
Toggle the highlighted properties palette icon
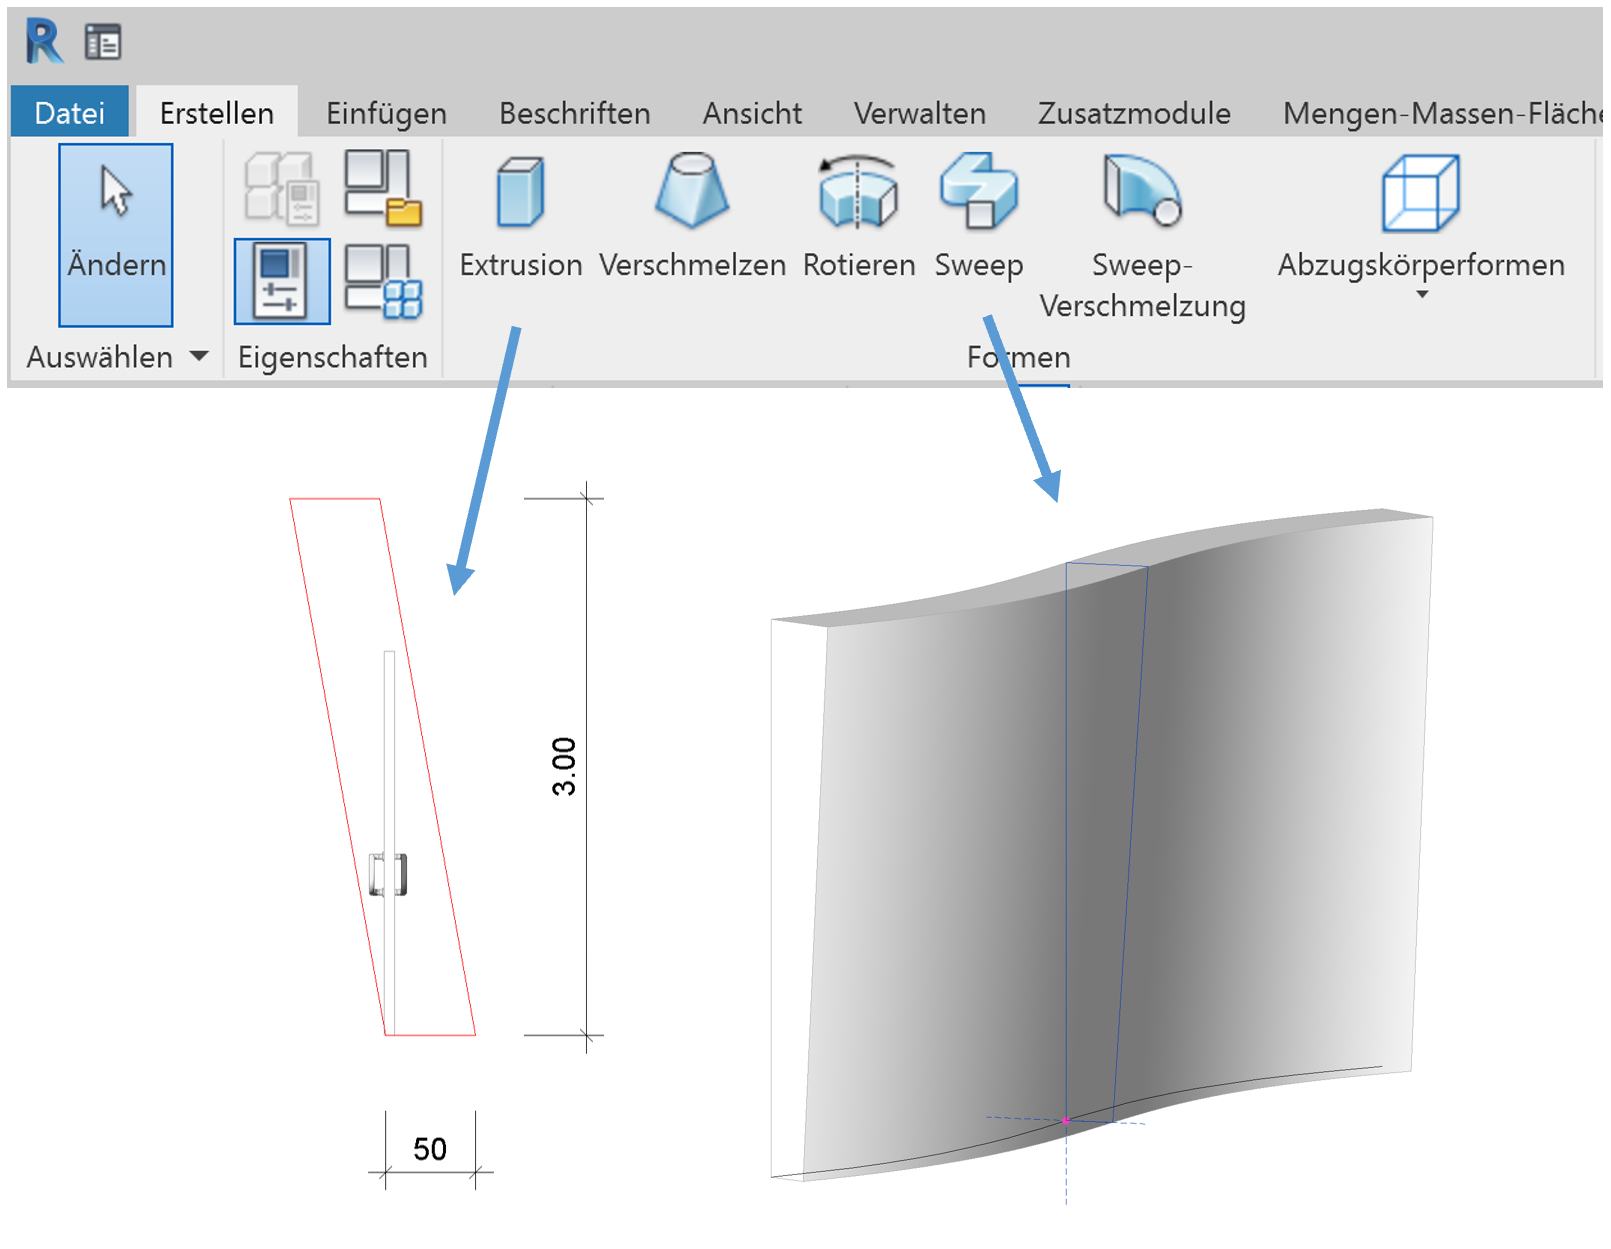click(x=282, y=281)
